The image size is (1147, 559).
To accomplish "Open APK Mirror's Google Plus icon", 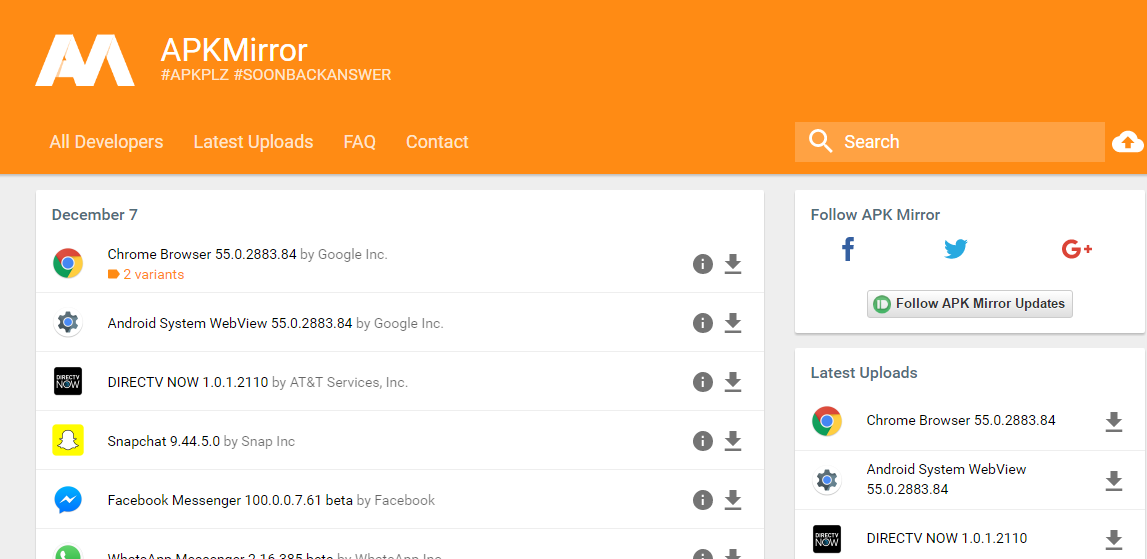I will [1077, 249].
